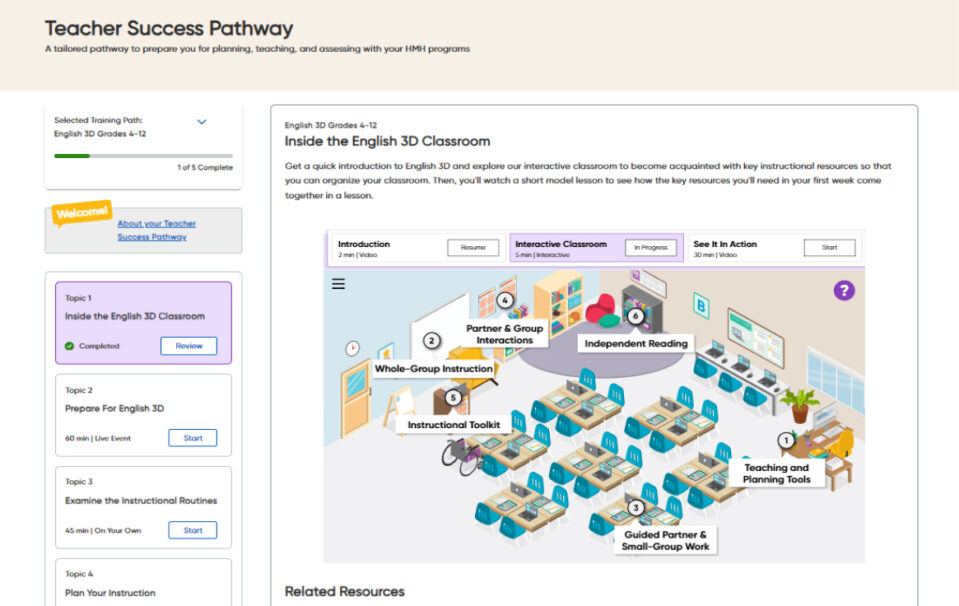The height and width of the screenshot is (606, 959).
Task: Click the red beanbag chair
Action: (x=599, y=308)
